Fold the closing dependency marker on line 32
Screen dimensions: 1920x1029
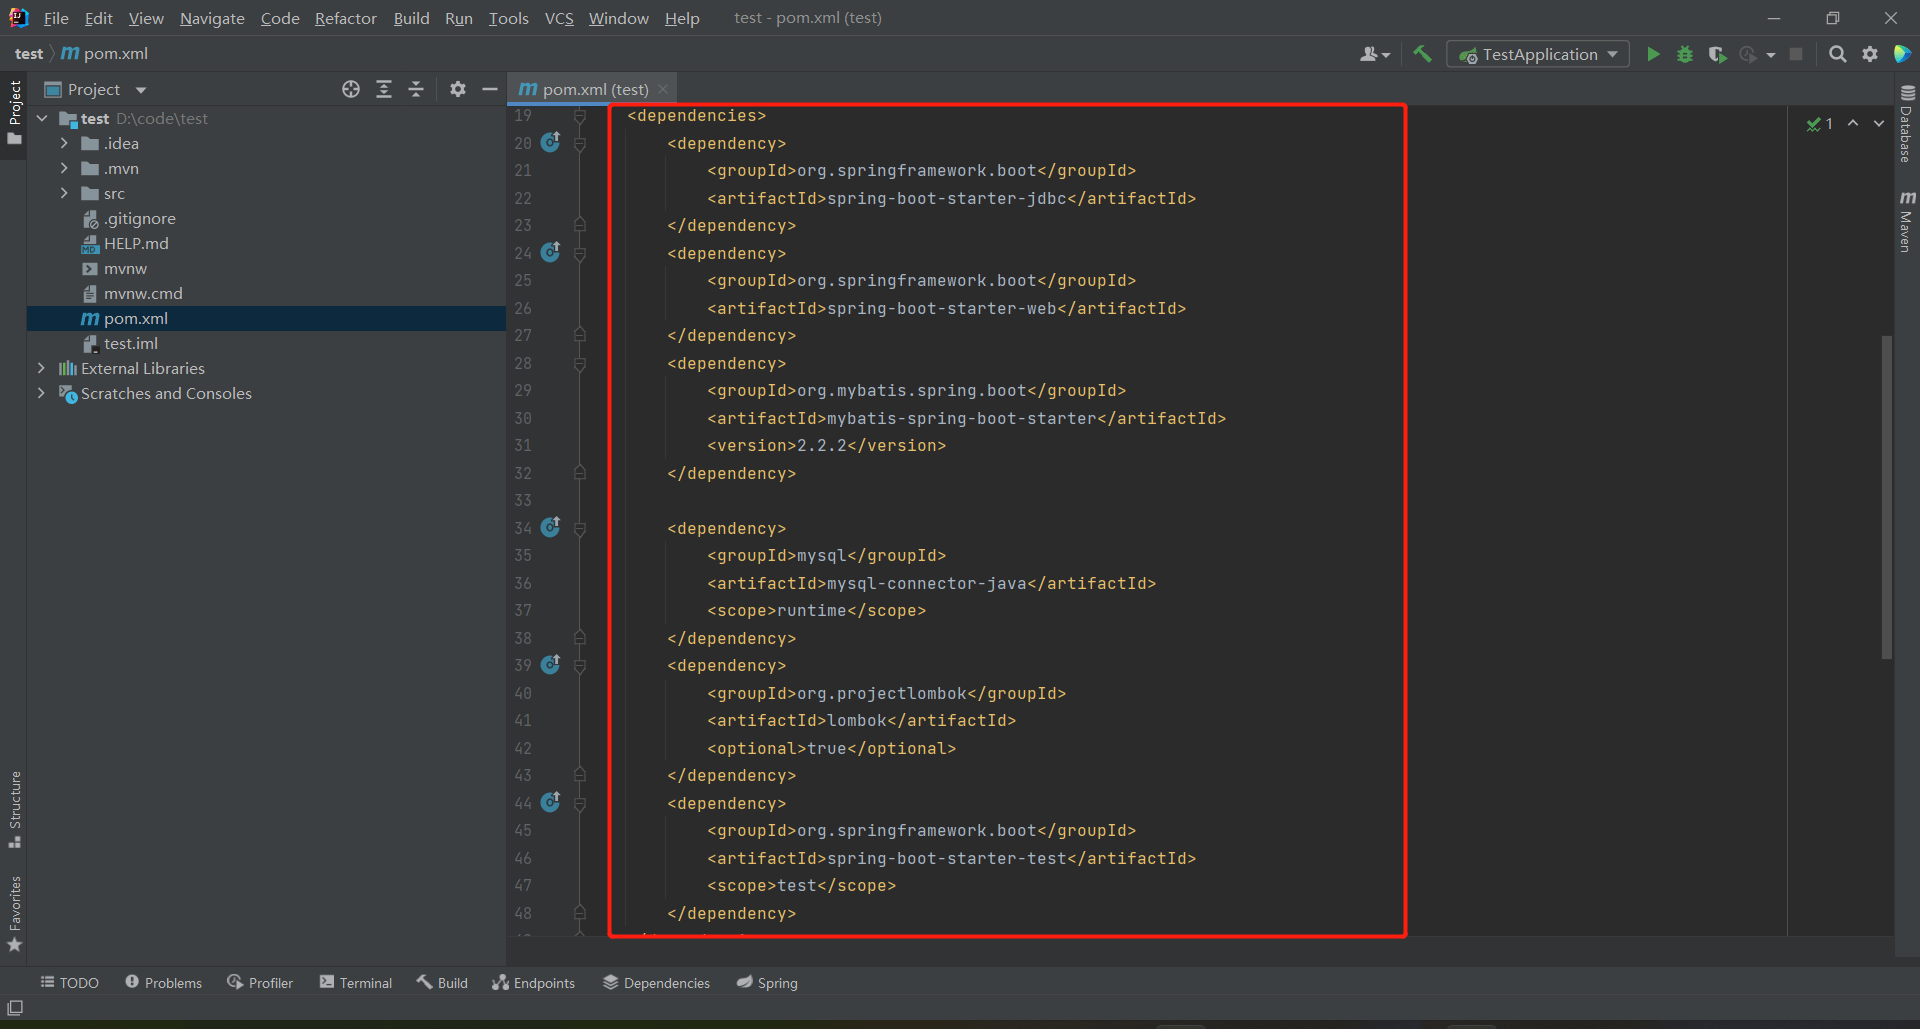click(x=580, y=473)
